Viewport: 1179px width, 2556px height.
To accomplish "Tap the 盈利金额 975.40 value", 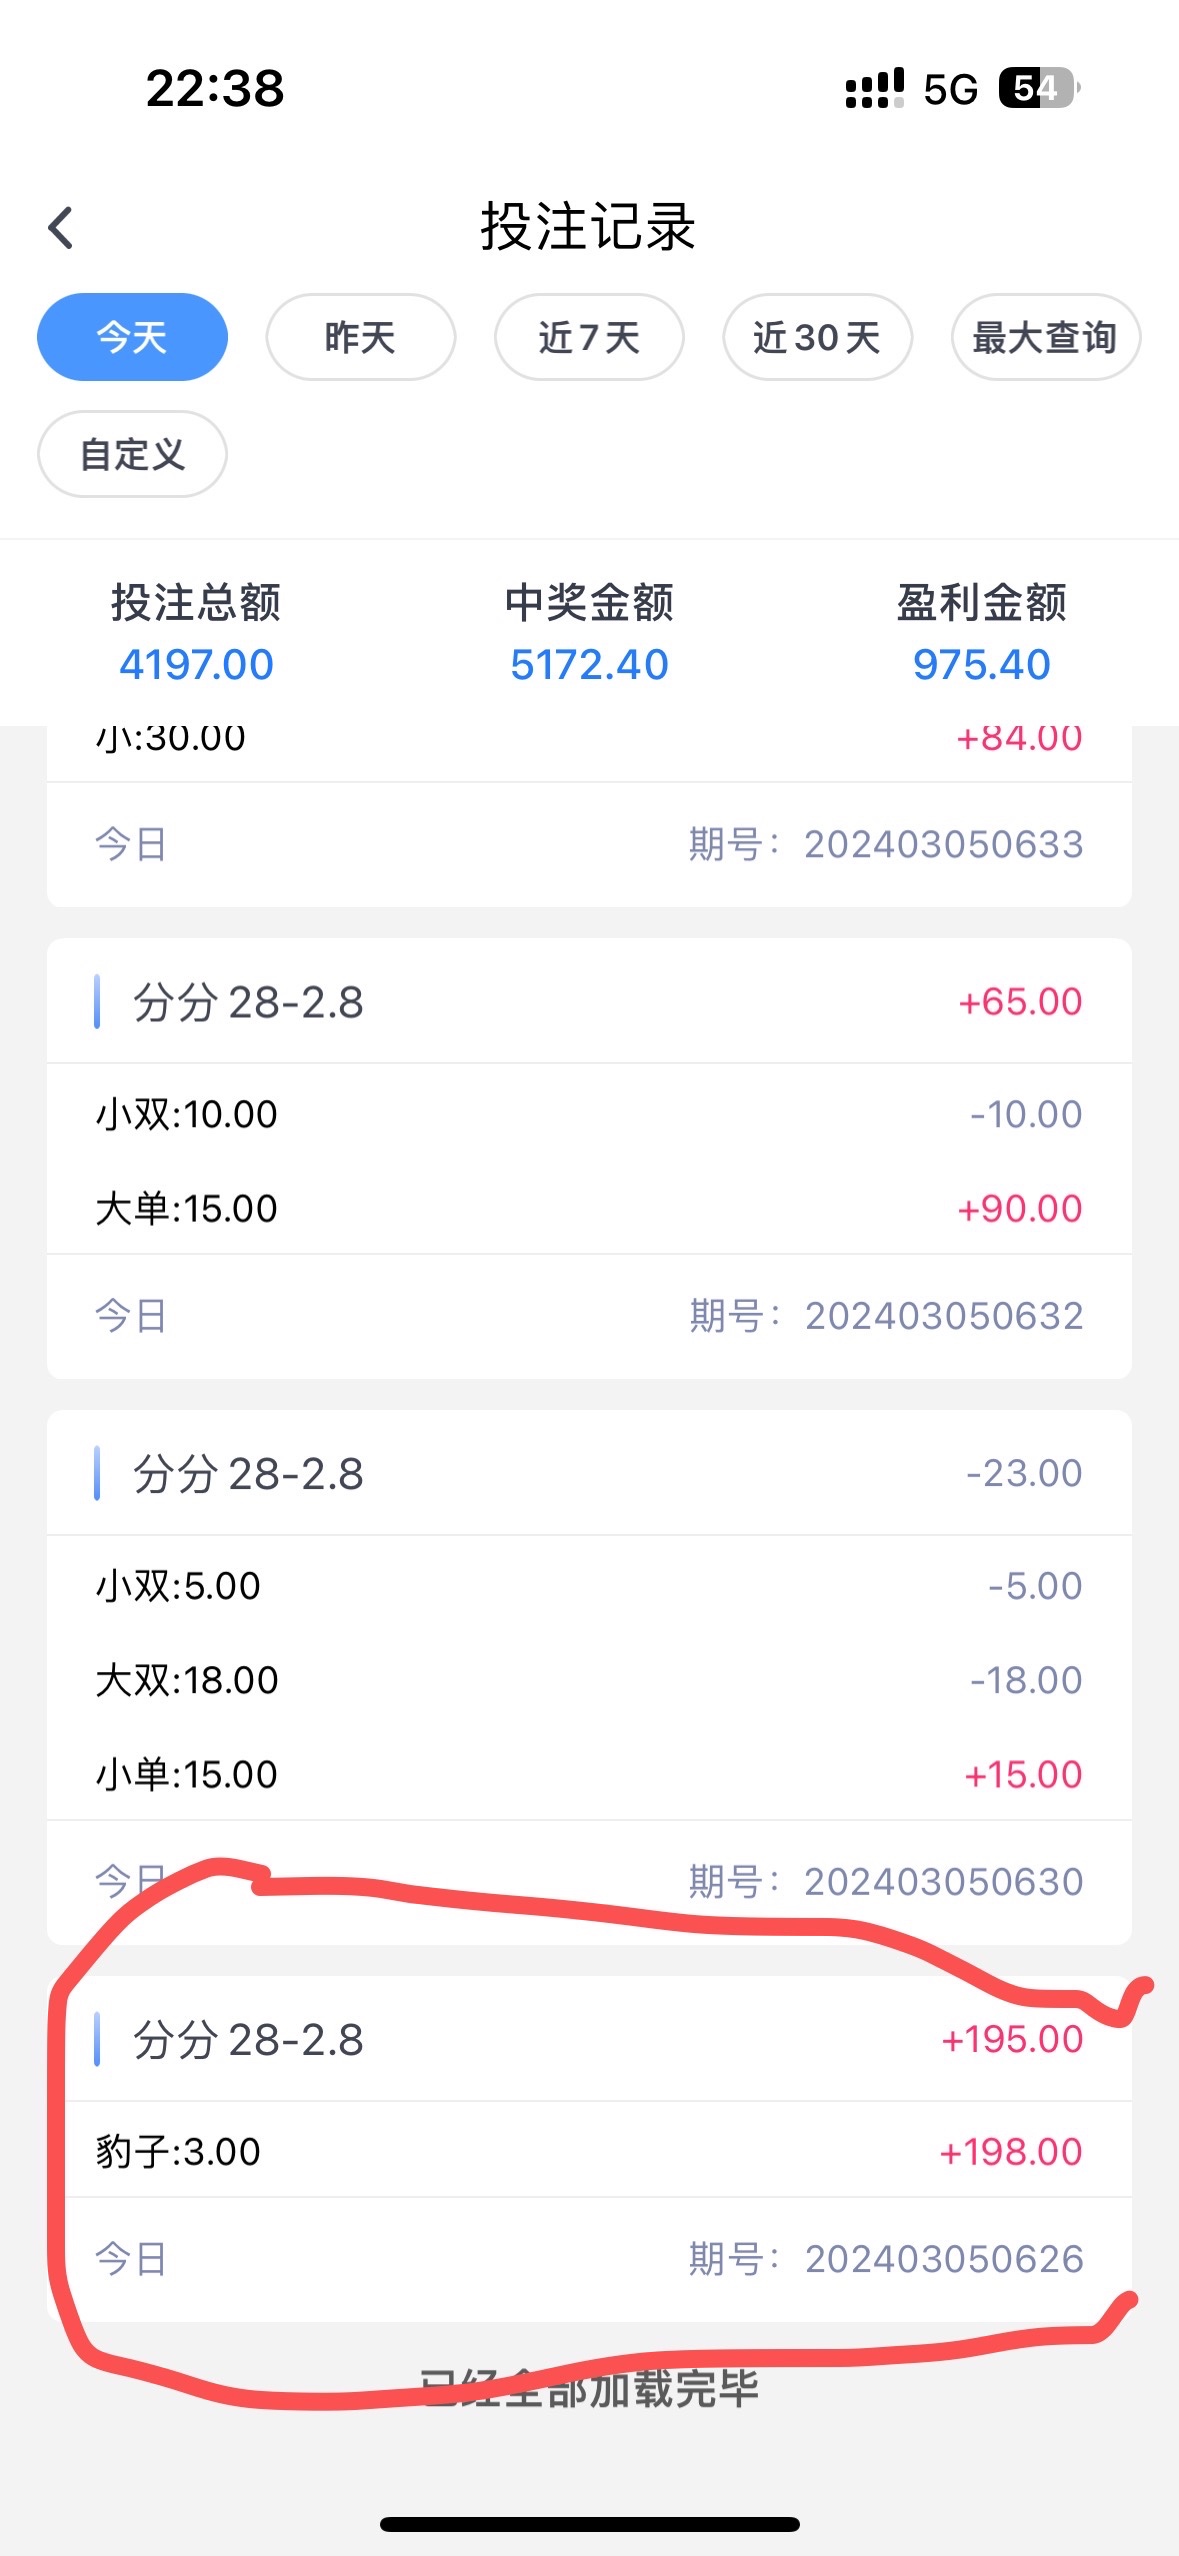I will pyautogui.click(x=981, y=664).
